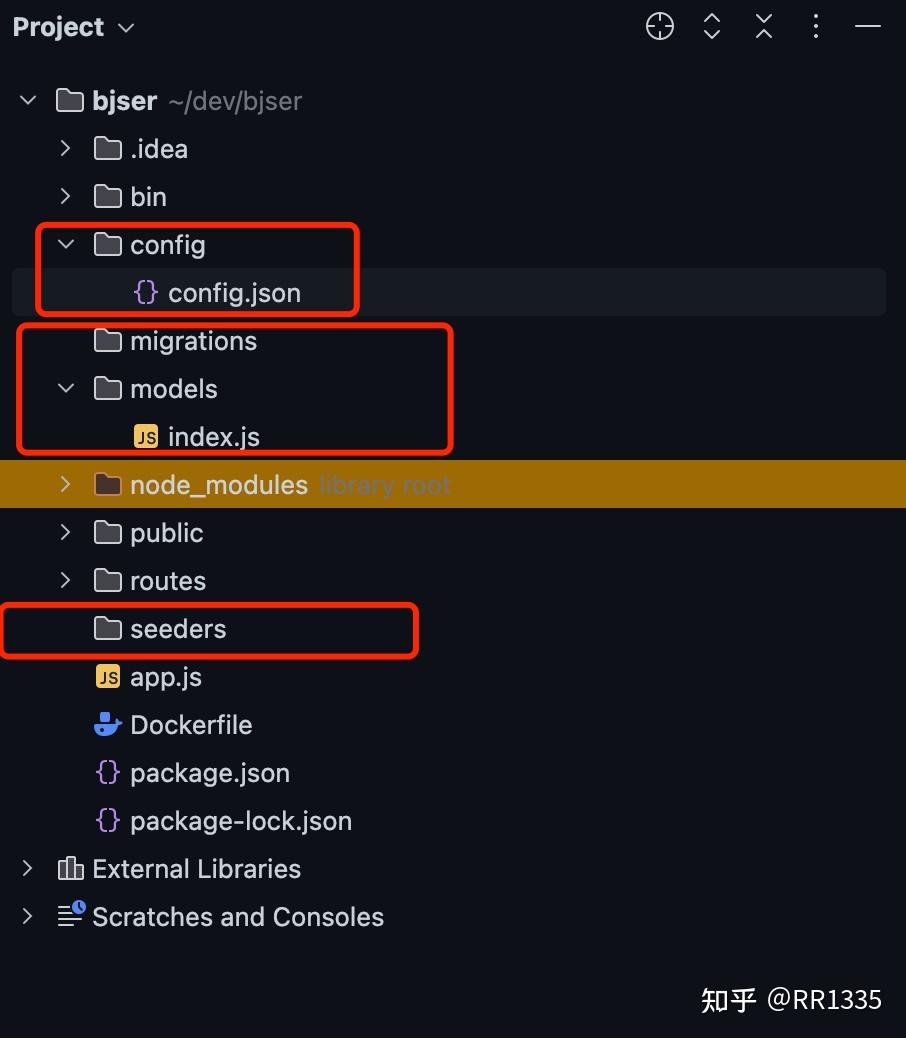
Task: Collapse the config folder
Action: coord(66,245)
